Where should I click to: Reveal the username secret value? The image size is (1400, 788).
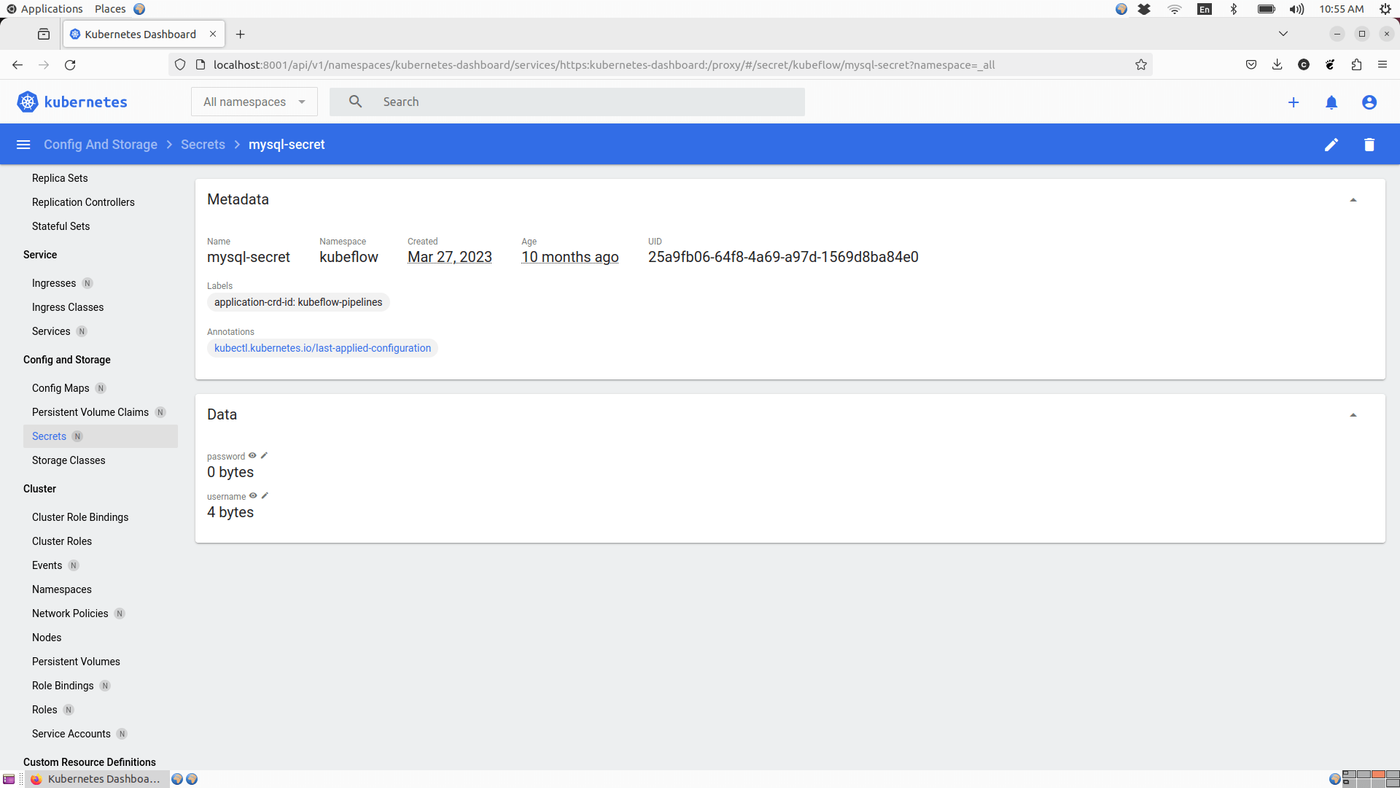click(253, 496)
